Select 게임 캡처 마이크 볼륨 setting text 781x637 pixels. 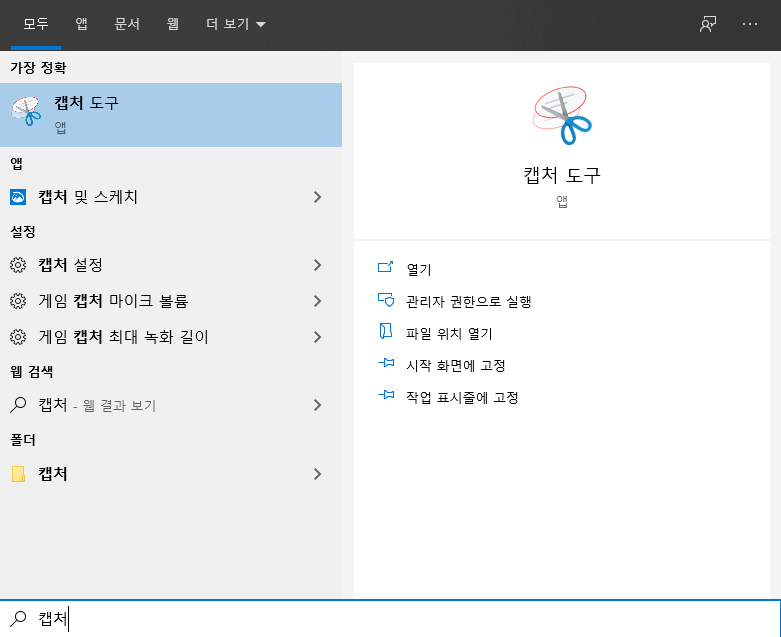coord(113,301)
